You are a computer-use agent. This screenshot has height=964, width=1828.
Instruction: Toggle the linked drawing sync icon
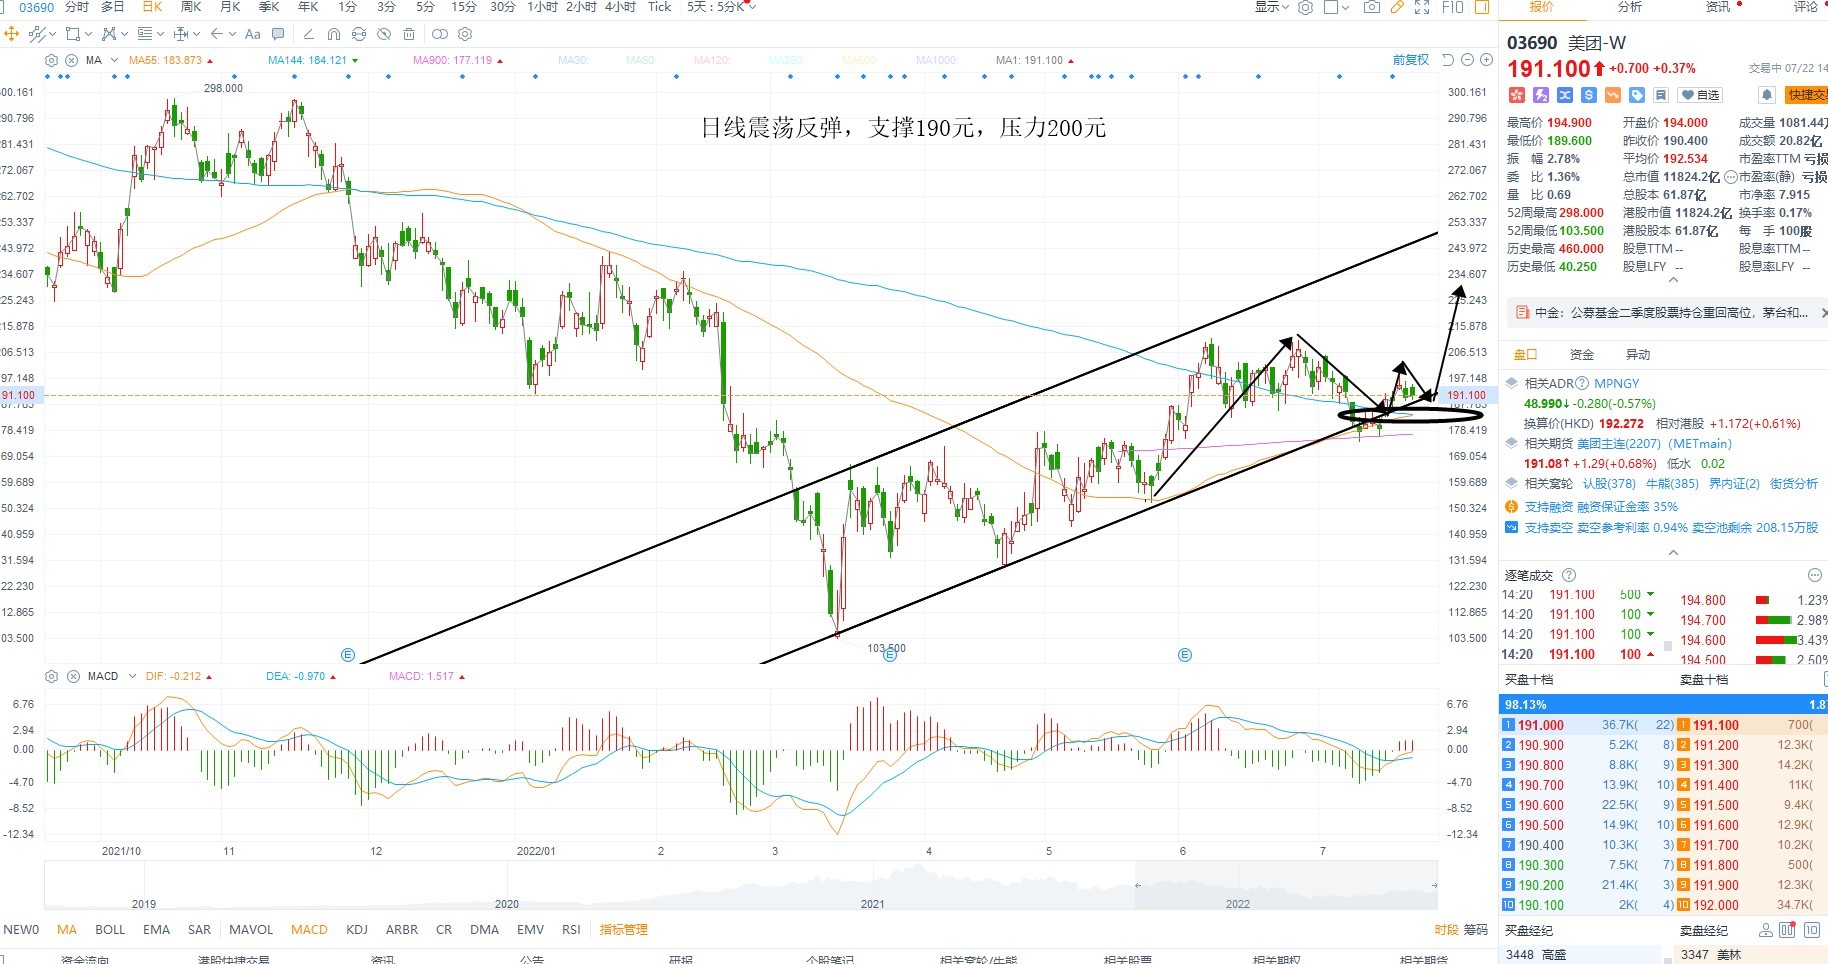click(x=359, y=34)
